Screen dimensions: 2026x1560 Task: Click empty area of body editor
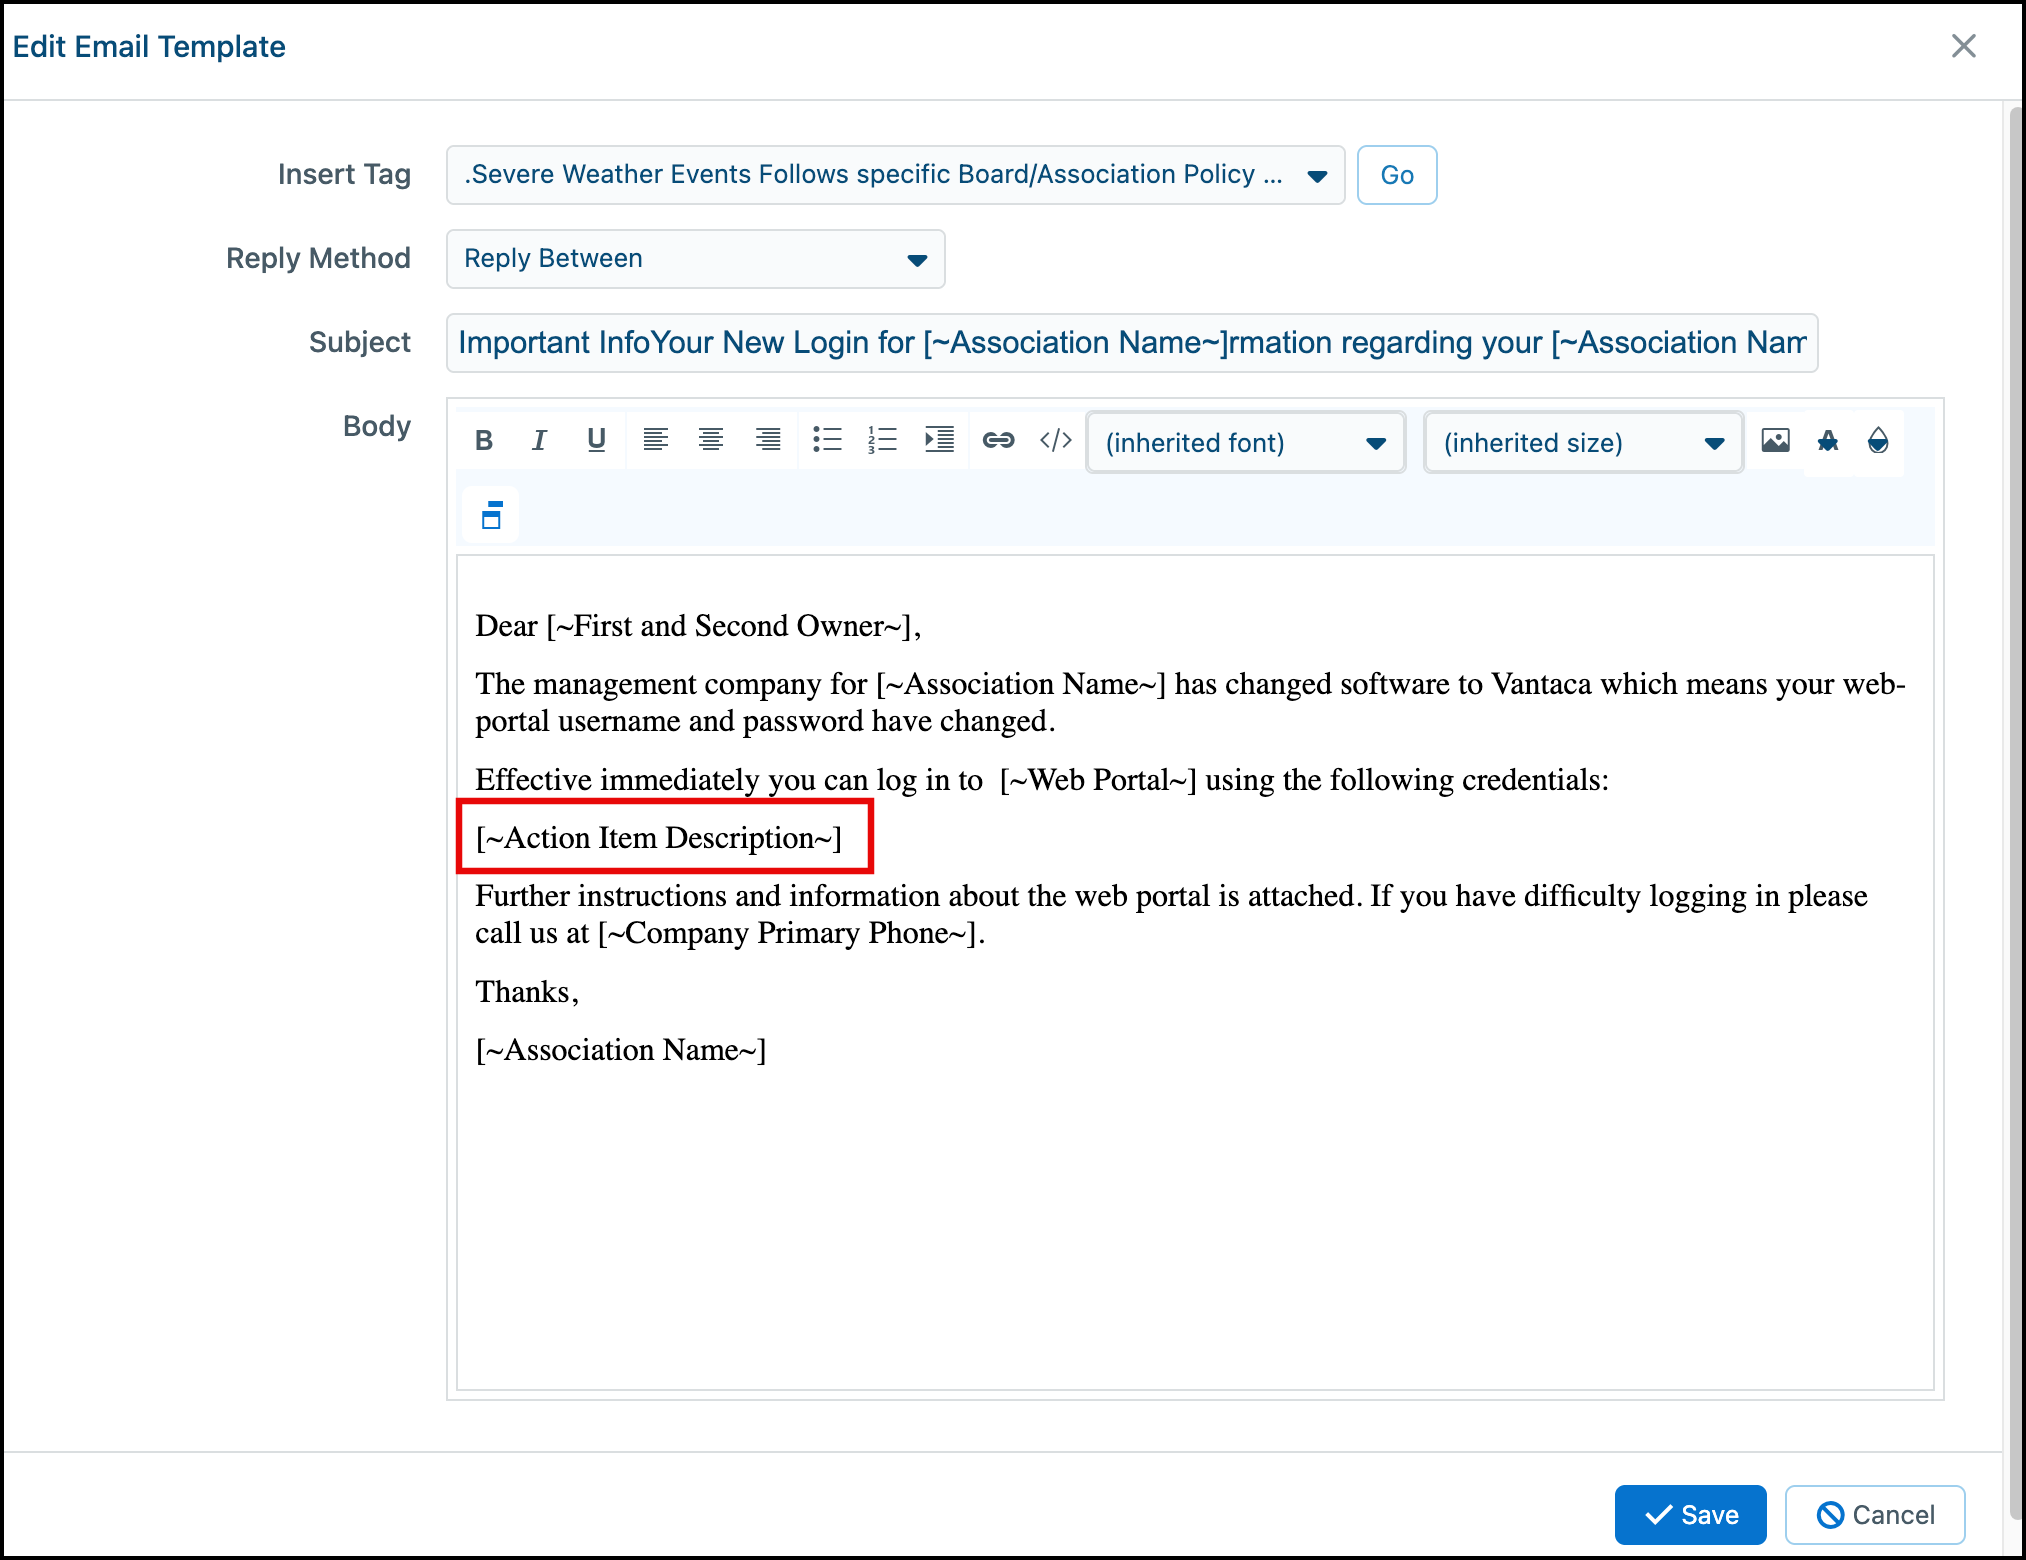click(x=1195, y=1230)
